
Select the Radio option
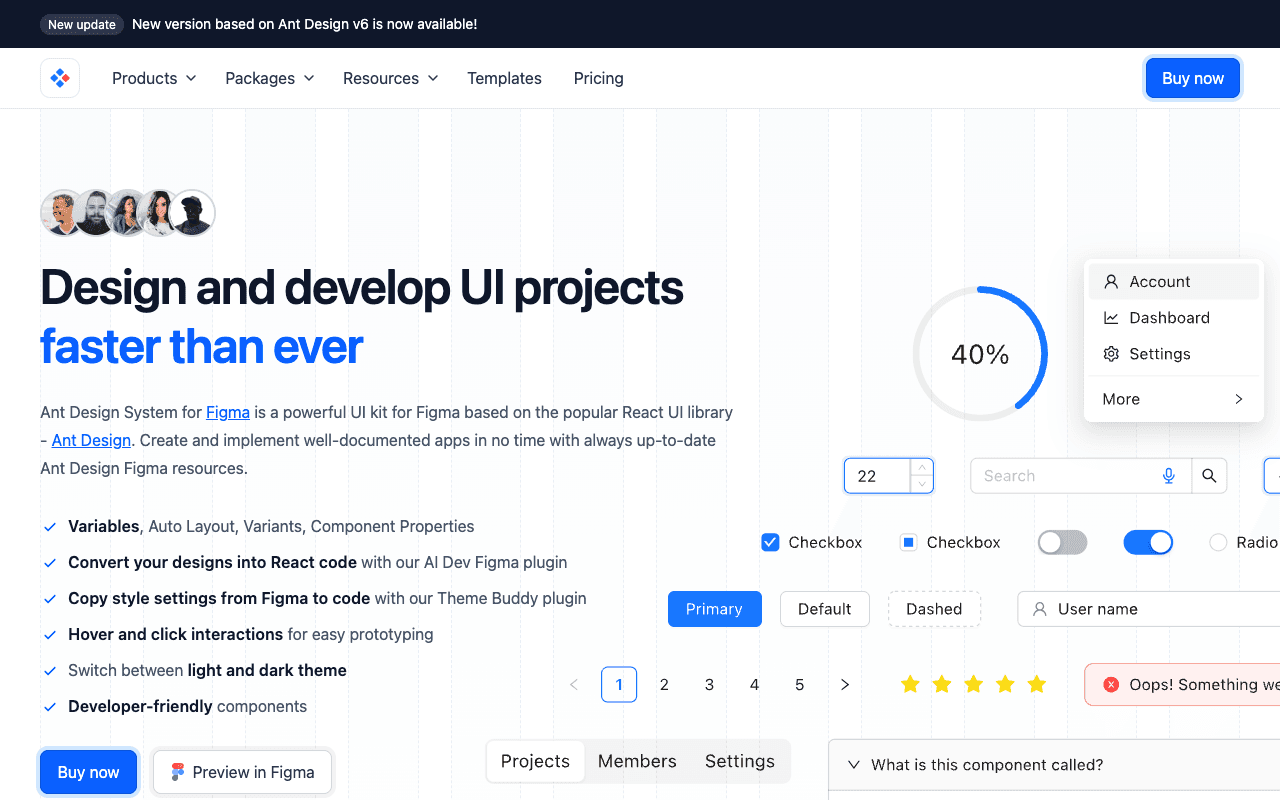pyautogui.click(x=1218, y=542)
